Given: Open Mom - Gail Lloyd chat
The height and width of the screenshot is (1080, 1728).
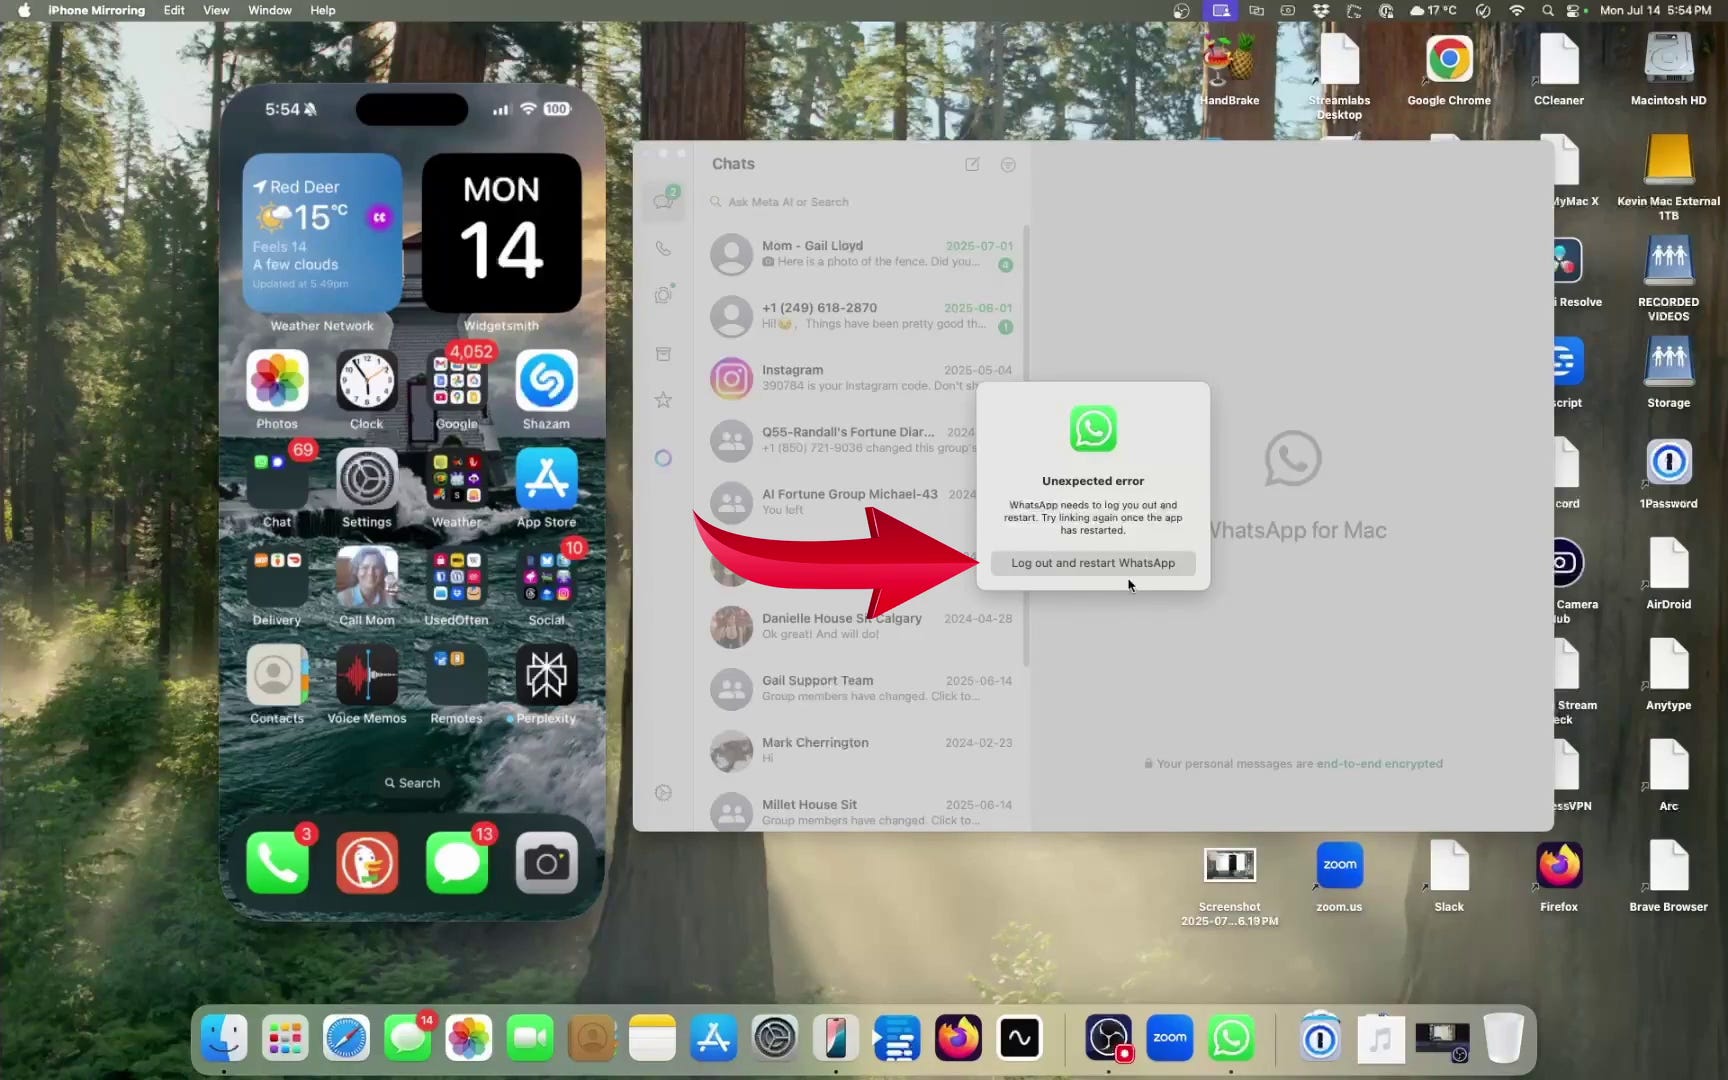Looking at the screenshot, I should 861,254.
